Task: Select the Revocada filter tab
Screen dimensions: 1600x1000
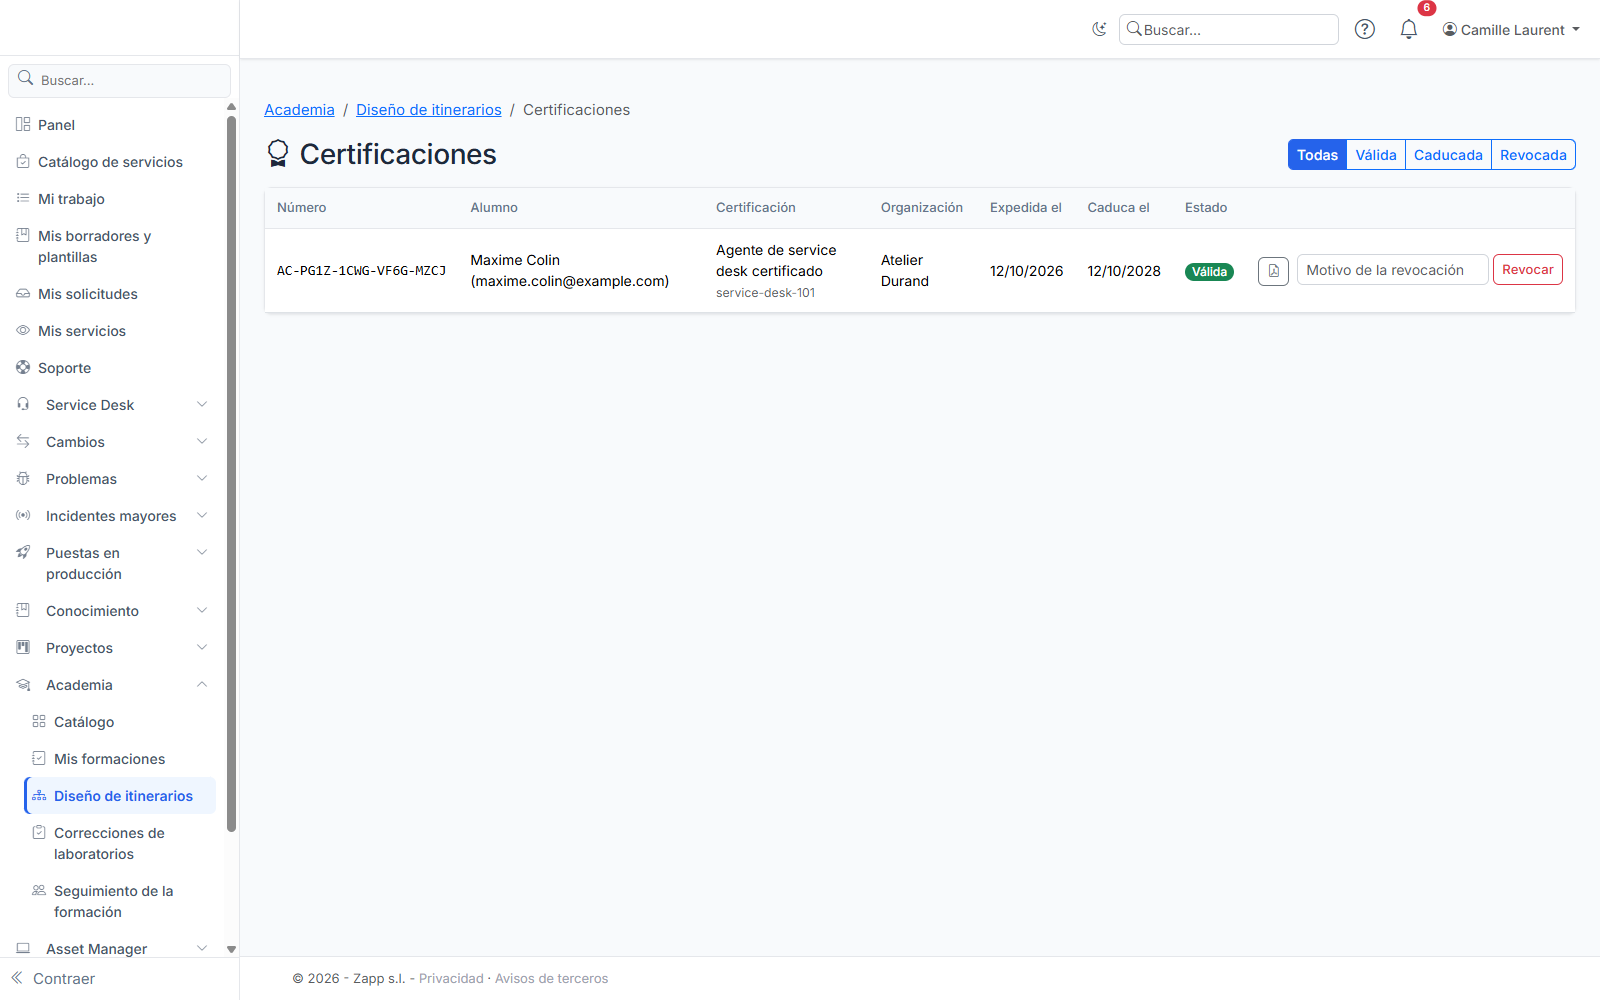Action: 1533,155
